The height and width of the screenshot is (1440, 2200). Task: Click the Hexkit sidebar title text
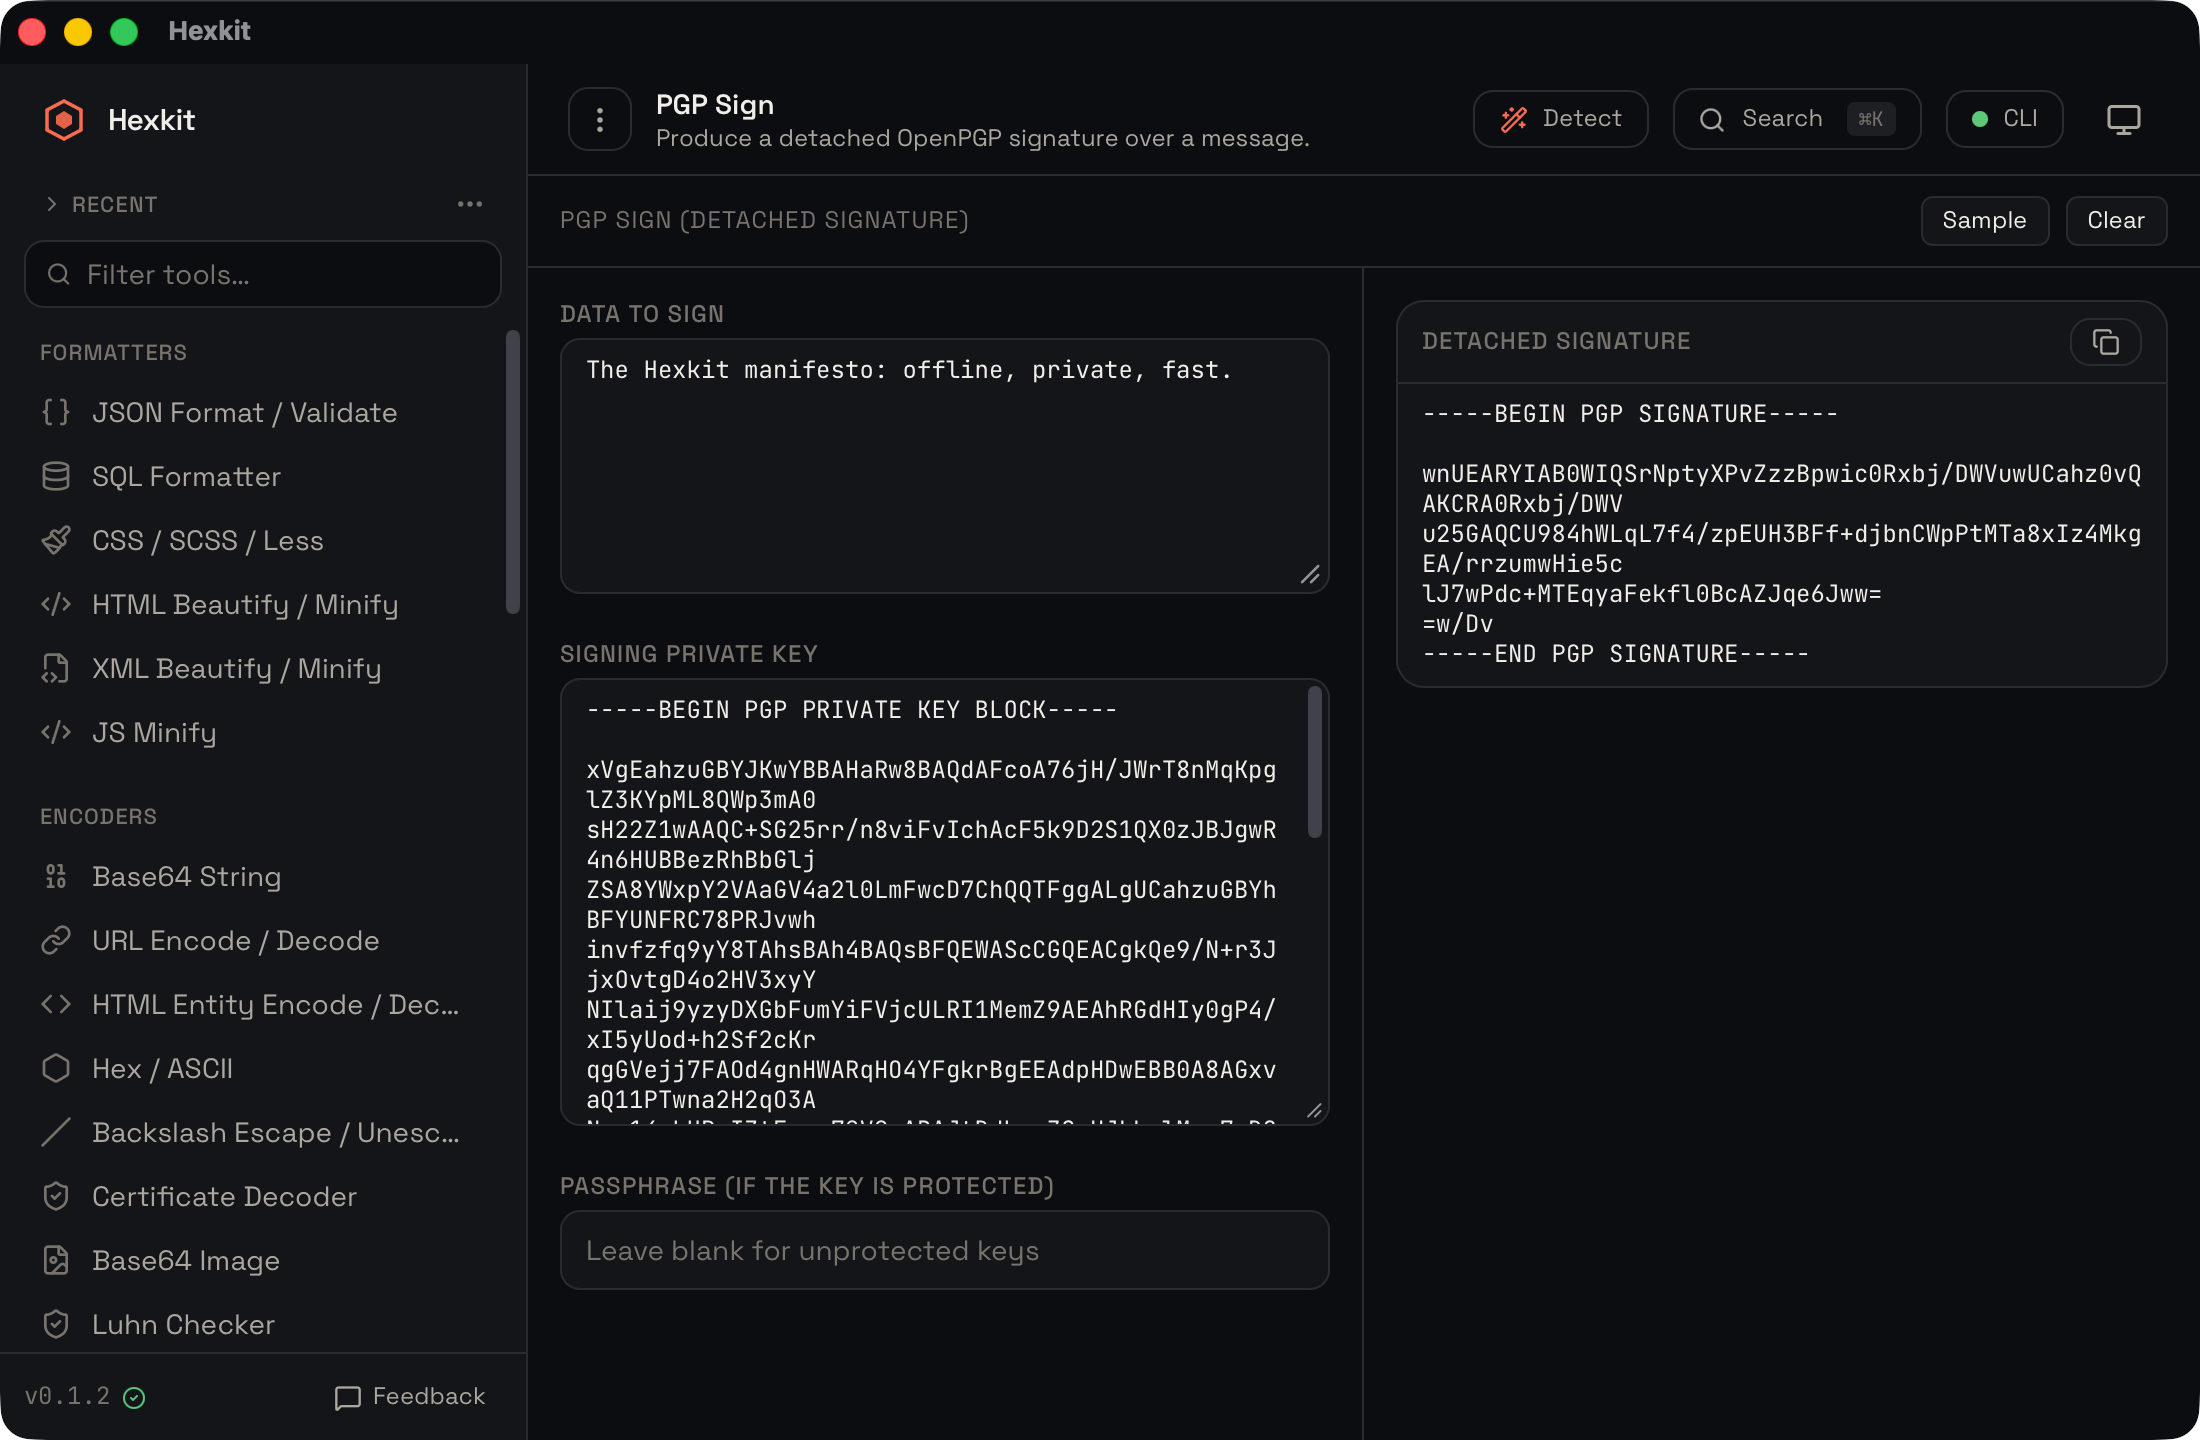(x=151, y=120)
